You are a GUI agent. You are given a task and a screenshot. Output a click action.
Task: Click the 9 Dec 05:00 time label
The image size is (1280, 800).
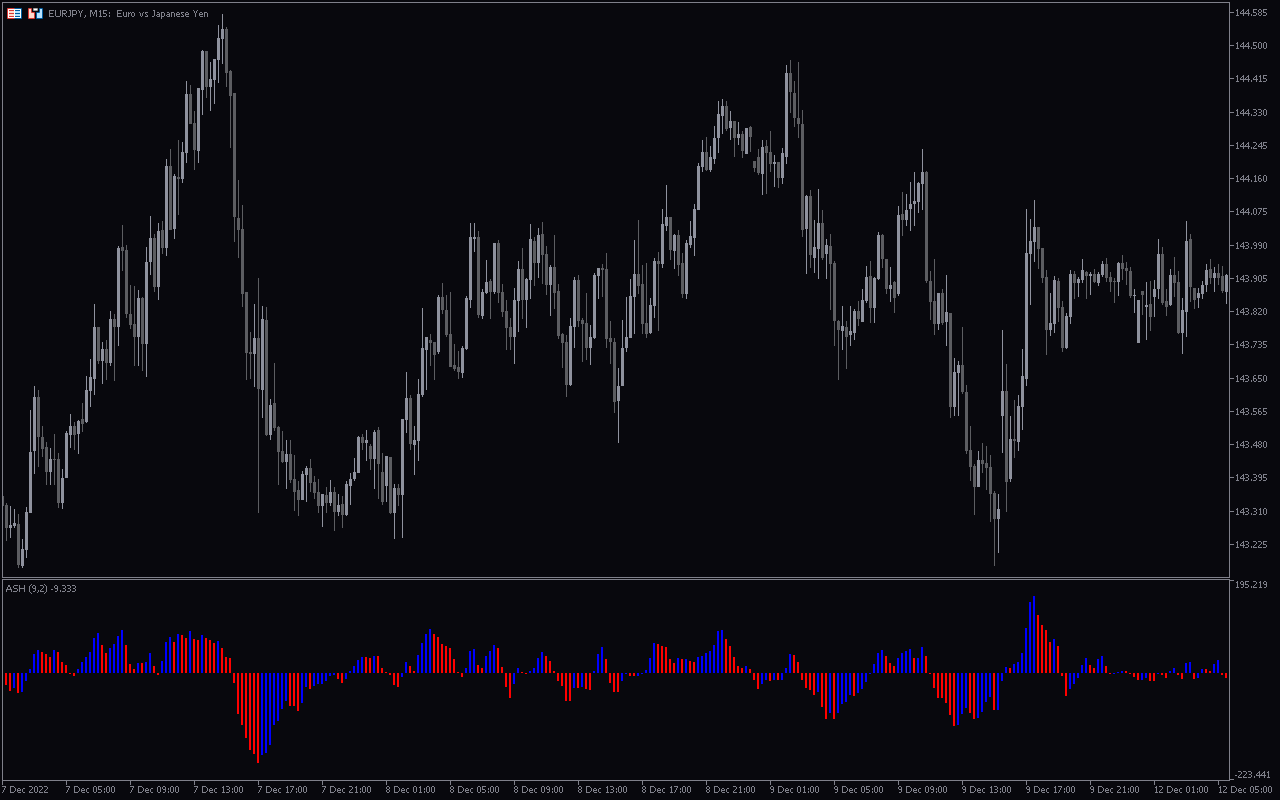click(x=858, y=789)
